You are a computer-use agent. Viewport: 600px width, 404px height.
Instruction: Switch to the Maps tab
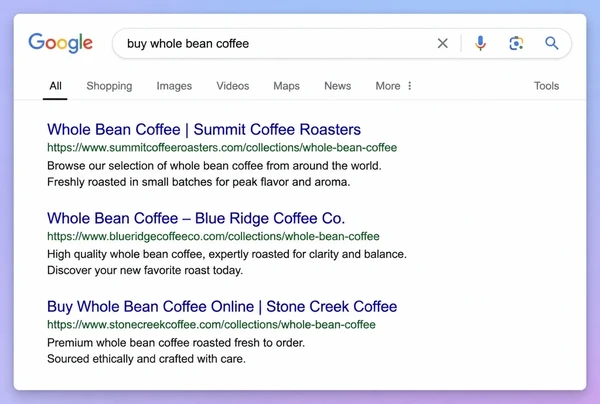(x=286, y=86)
